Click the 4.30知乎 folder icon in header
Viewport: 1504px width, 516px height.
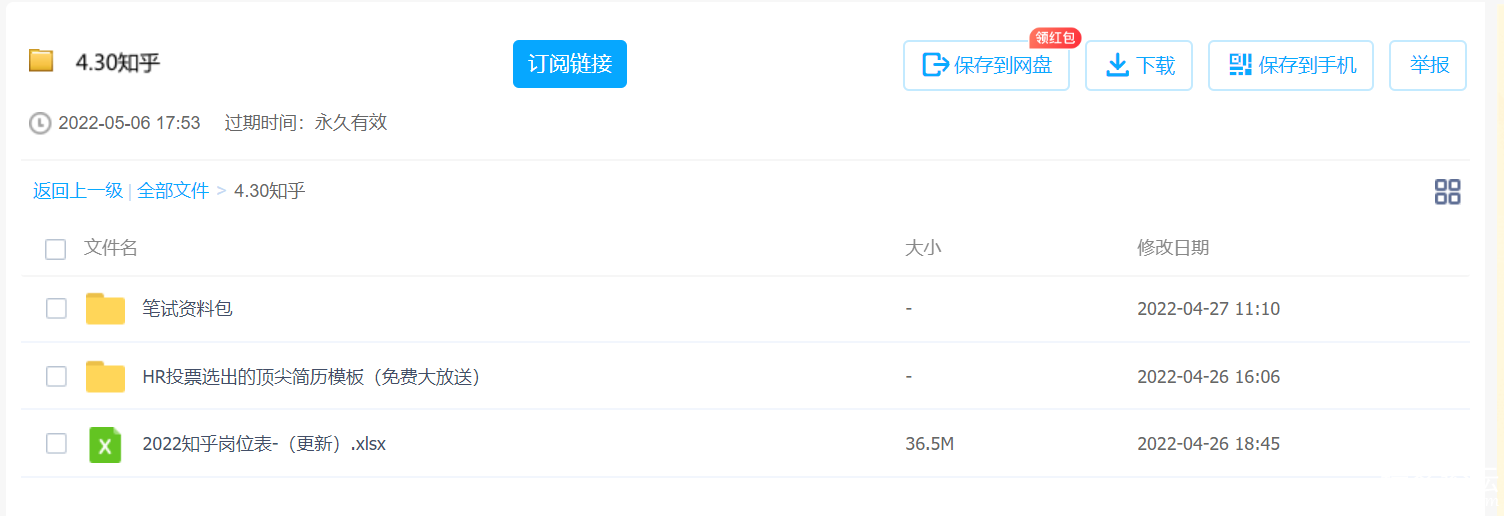[x=41, y=62]
